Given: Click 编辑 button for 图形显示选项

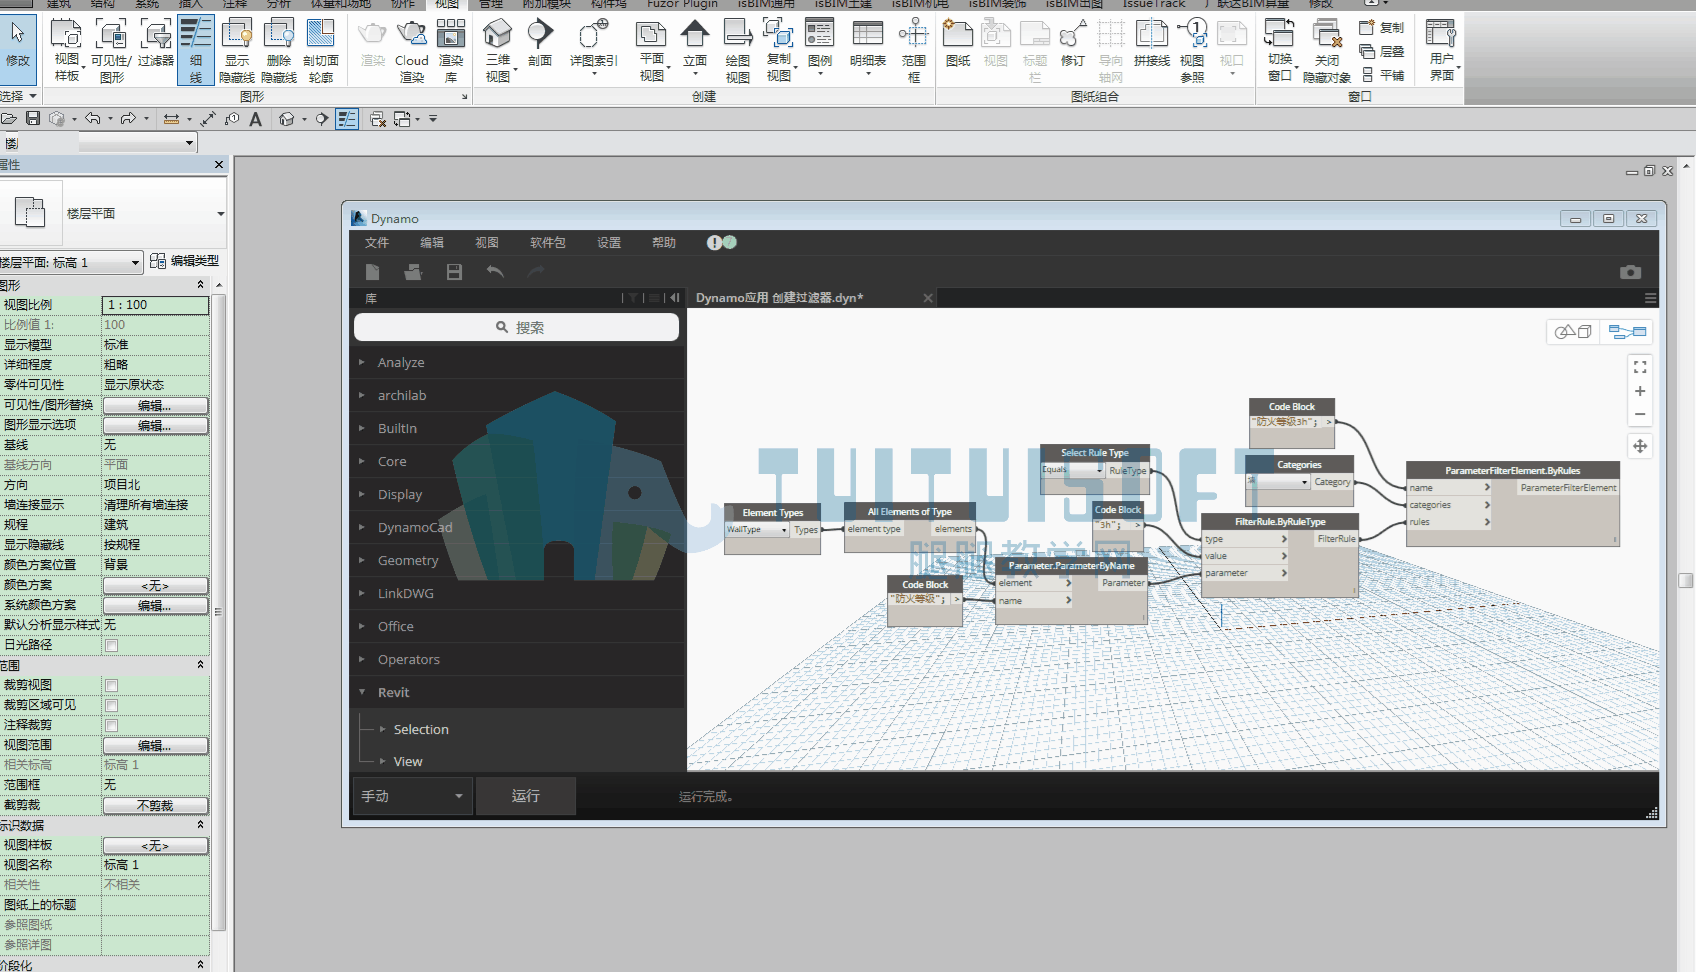Looking at the screenshot, I should coord(155,425).
